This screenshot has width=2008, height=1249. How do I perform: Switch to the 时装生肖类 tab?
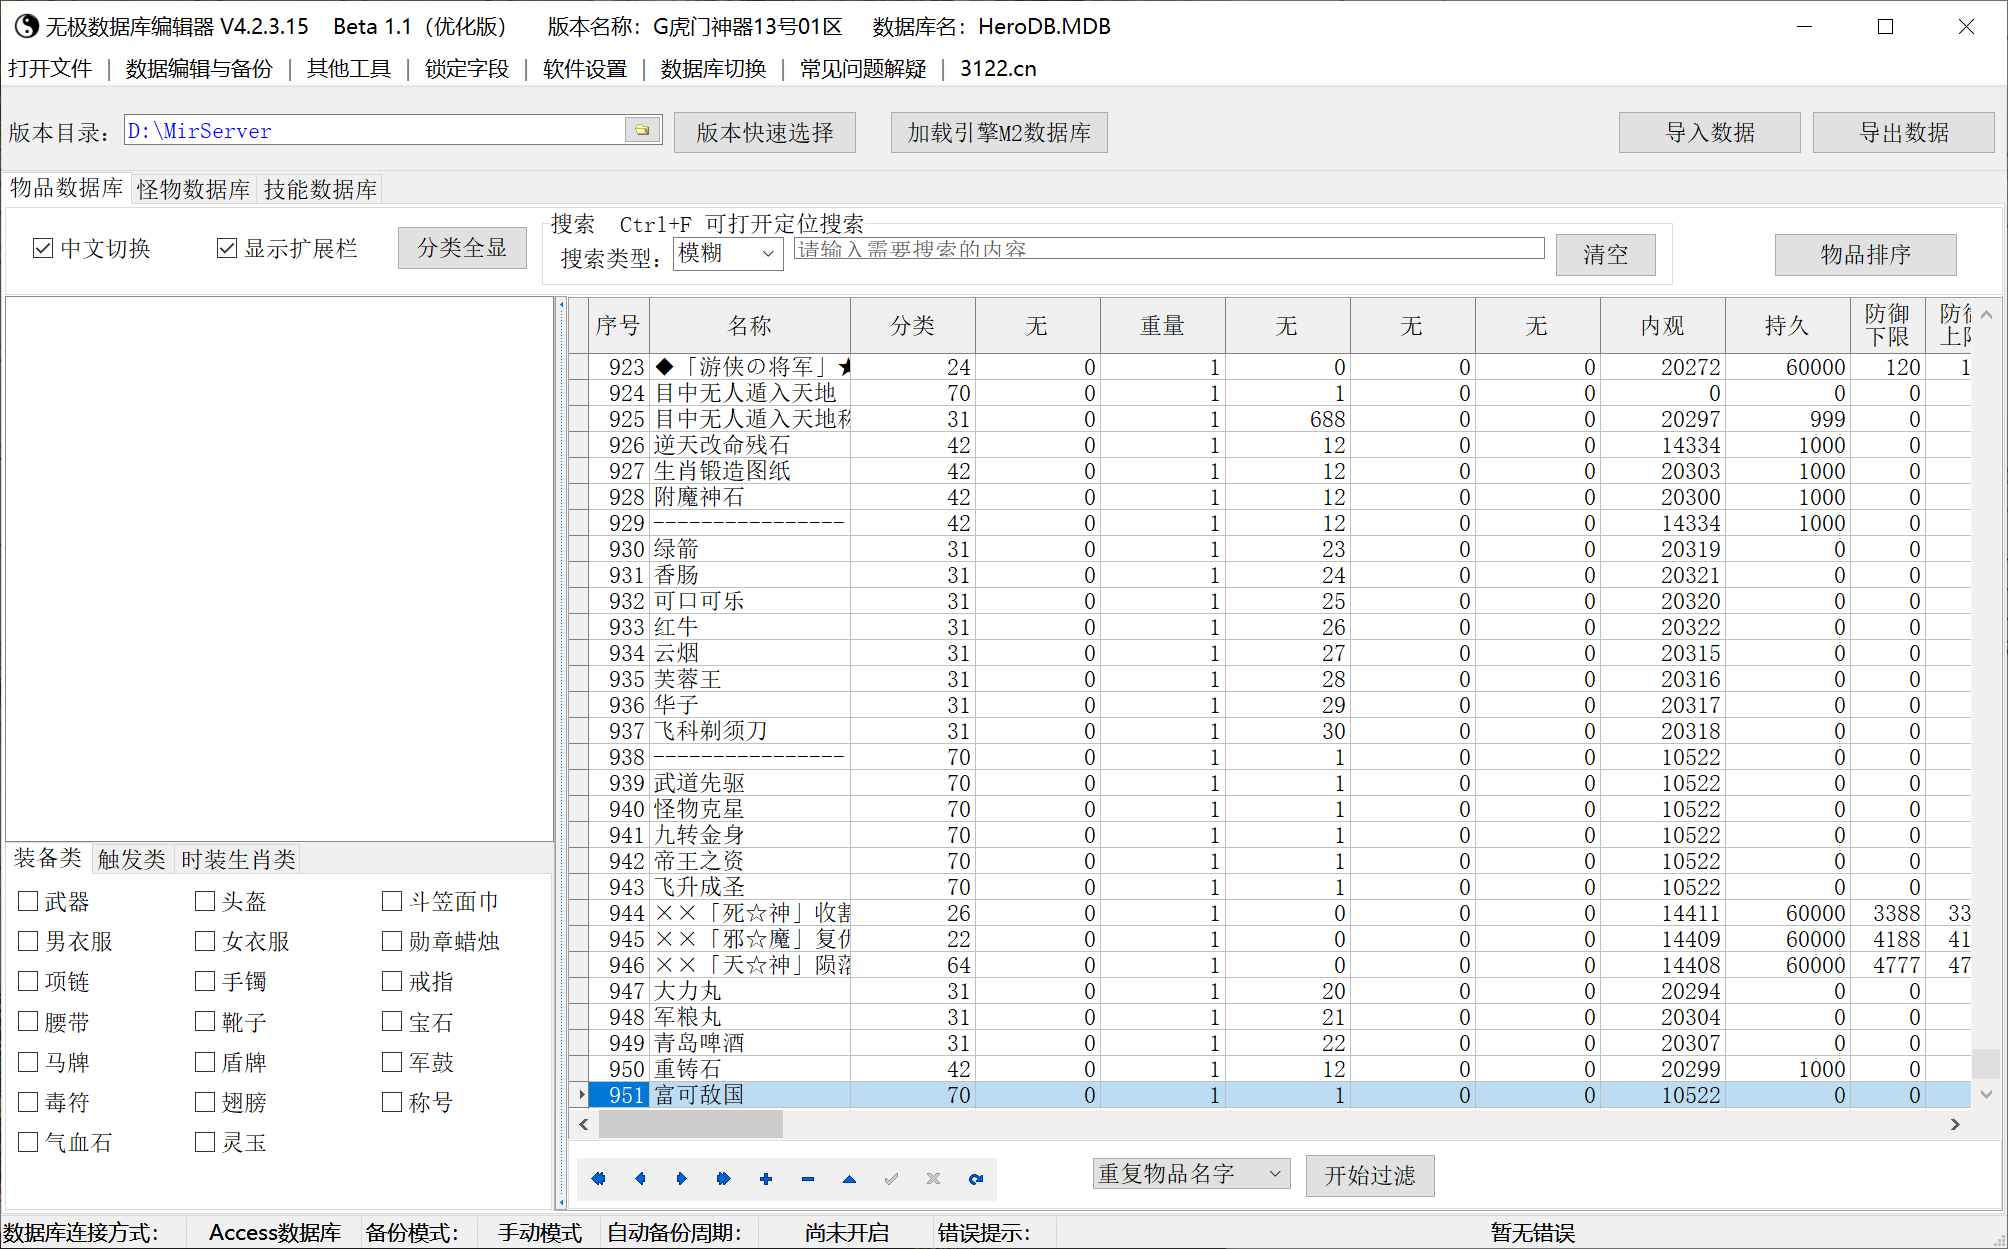(x=239, y=859)
